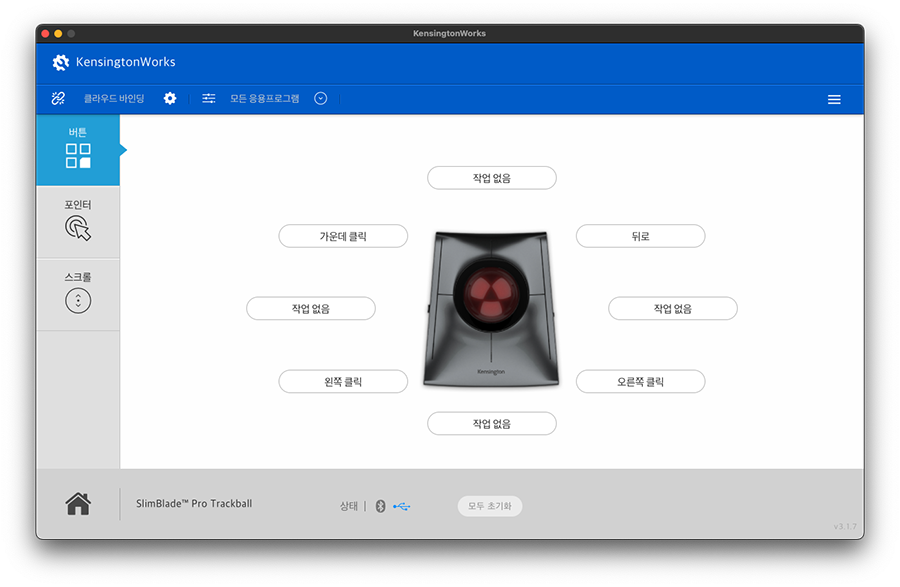The width and height of the screenshot is (900, 587).
Task: Minimize the KensingtonWorks window
Action: click(x=58, y=34)
